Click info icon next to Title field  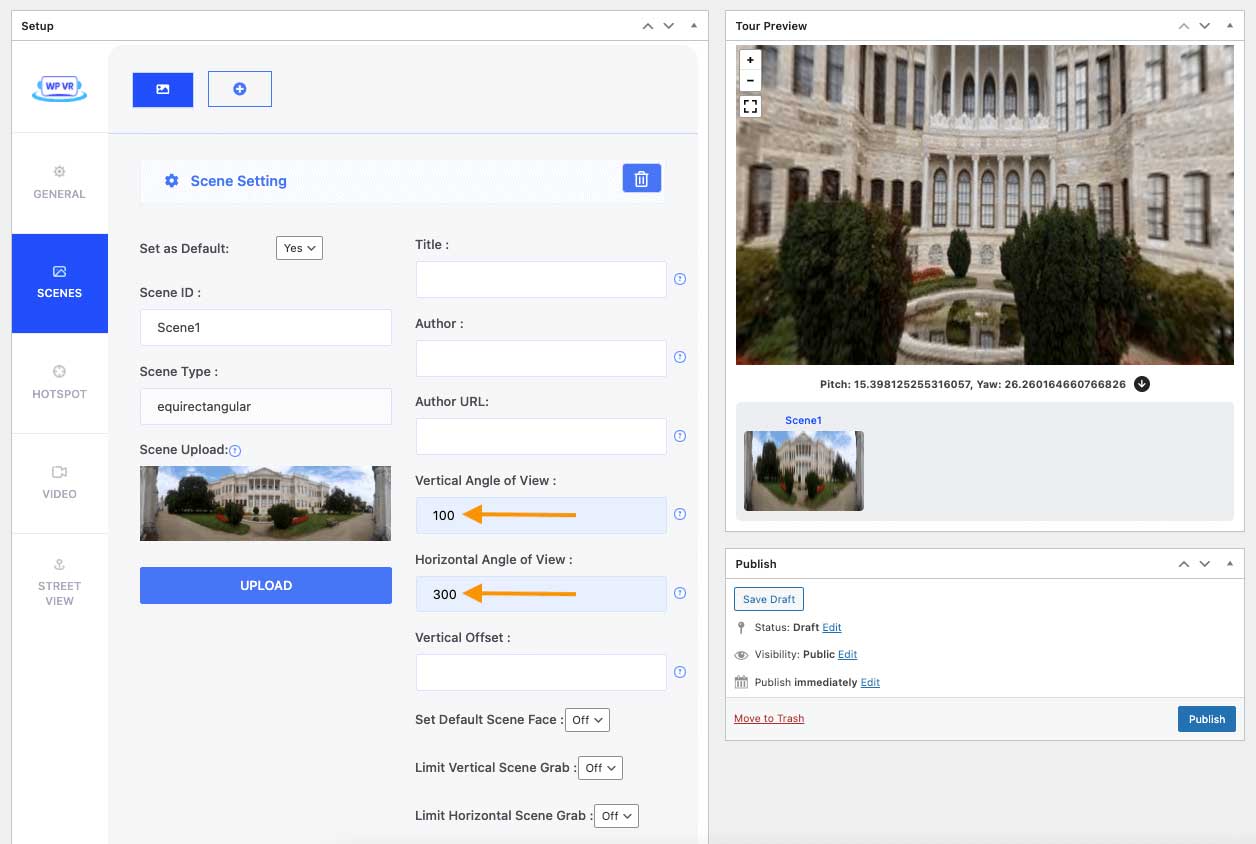[680, 279]
